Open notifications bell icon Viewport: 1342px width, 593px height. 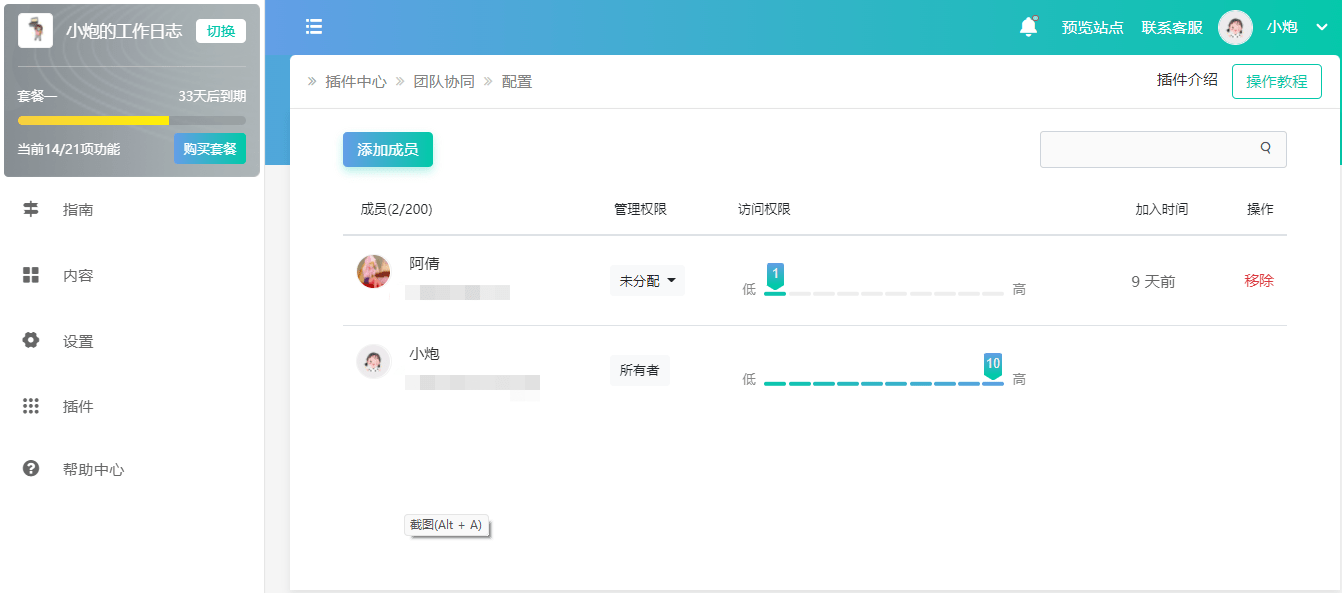pyautogui.click(x=1028, y=27)
